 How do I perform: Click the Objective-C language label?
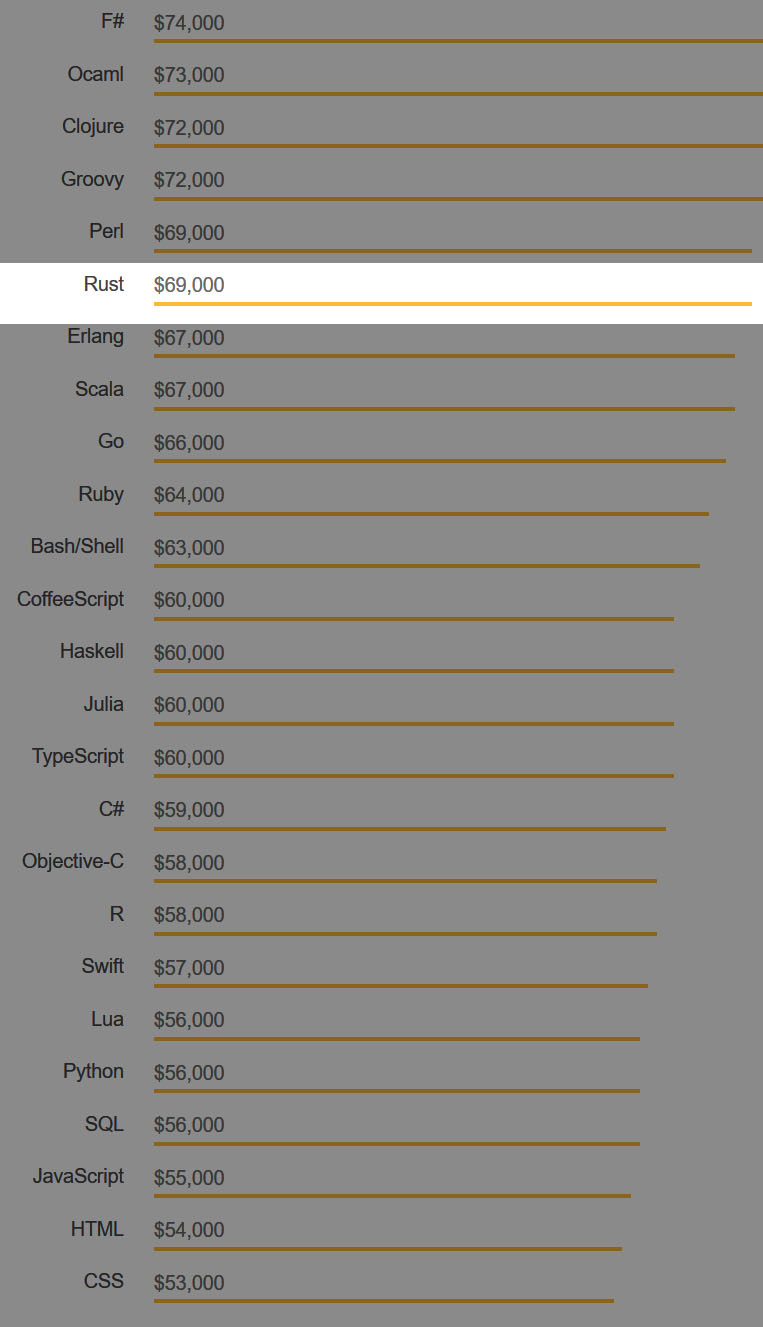(73, 861)
